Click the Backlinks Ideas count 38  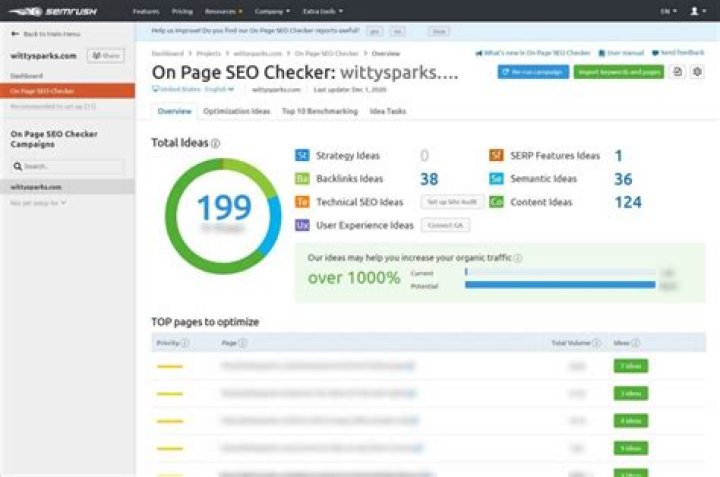429,179
